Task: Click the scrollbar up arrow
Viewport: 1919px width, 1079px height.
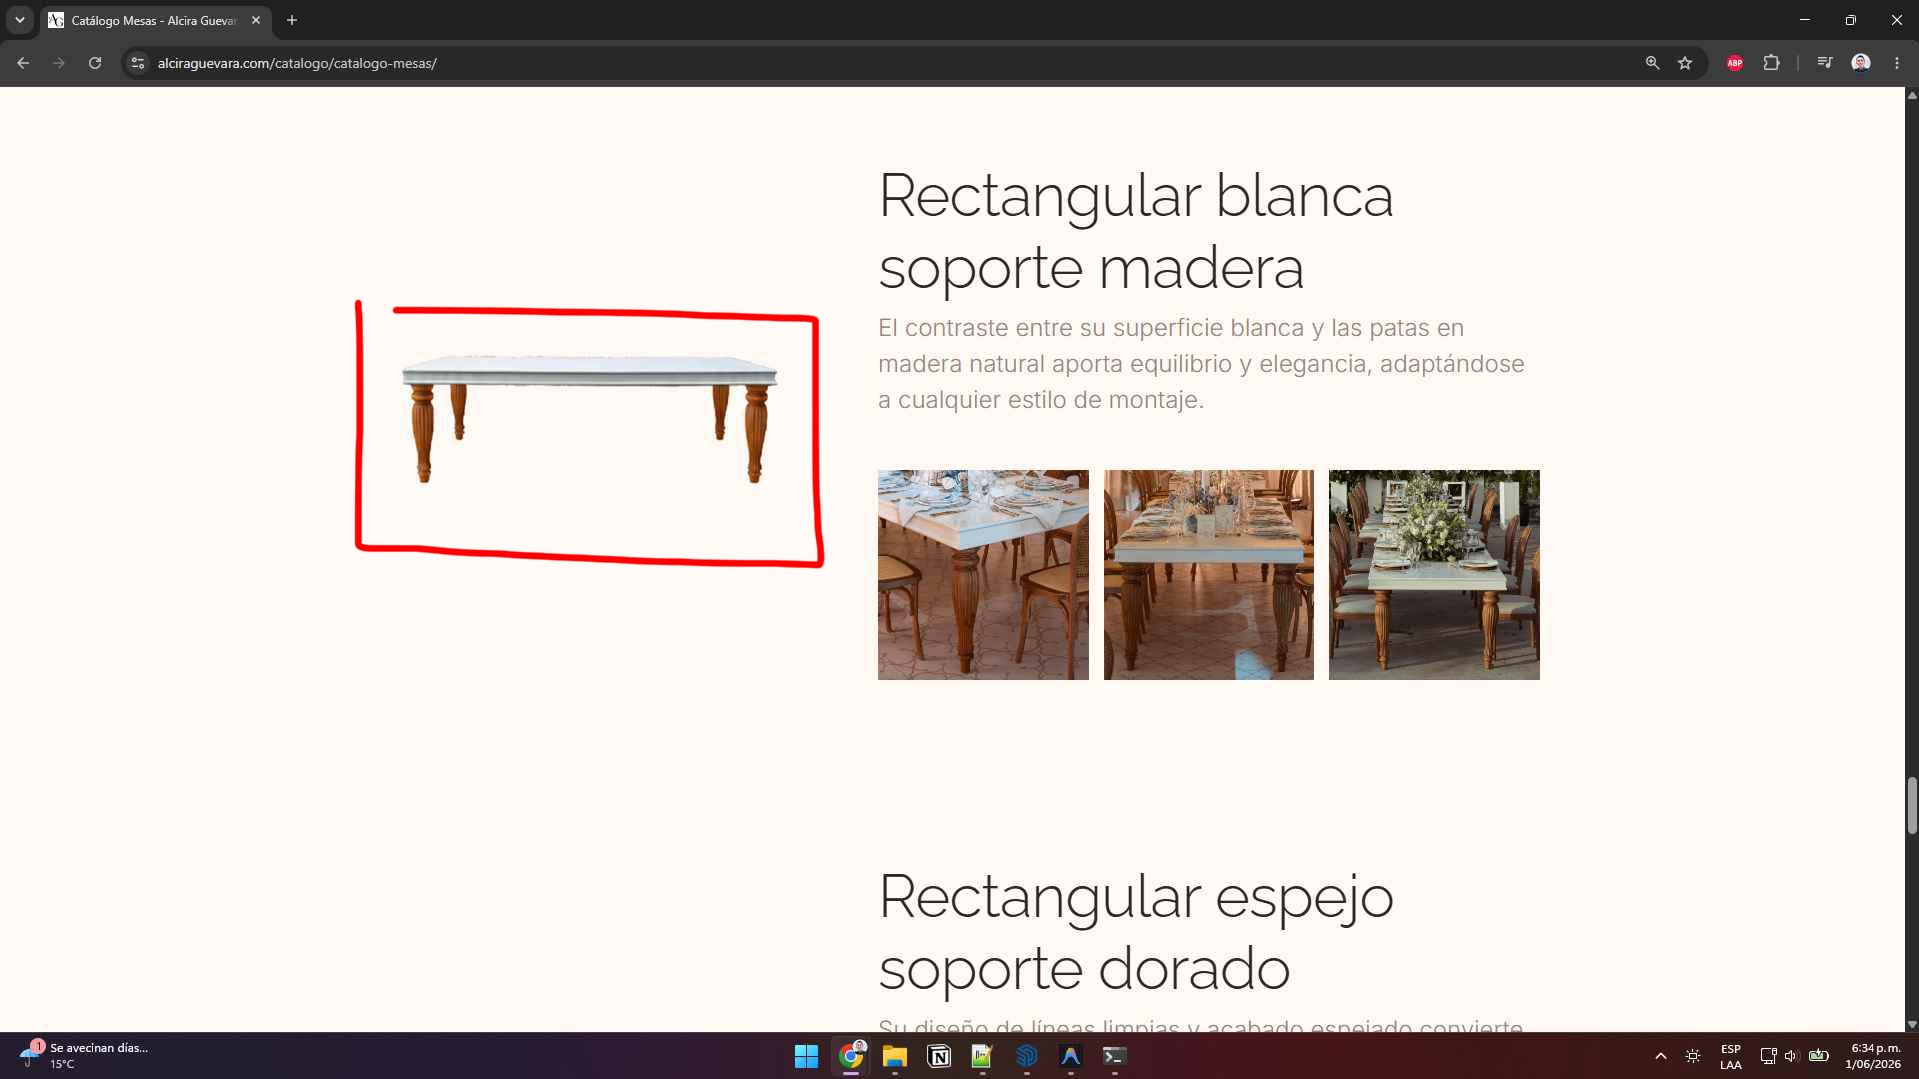Action: click(x=1912, y=95)
